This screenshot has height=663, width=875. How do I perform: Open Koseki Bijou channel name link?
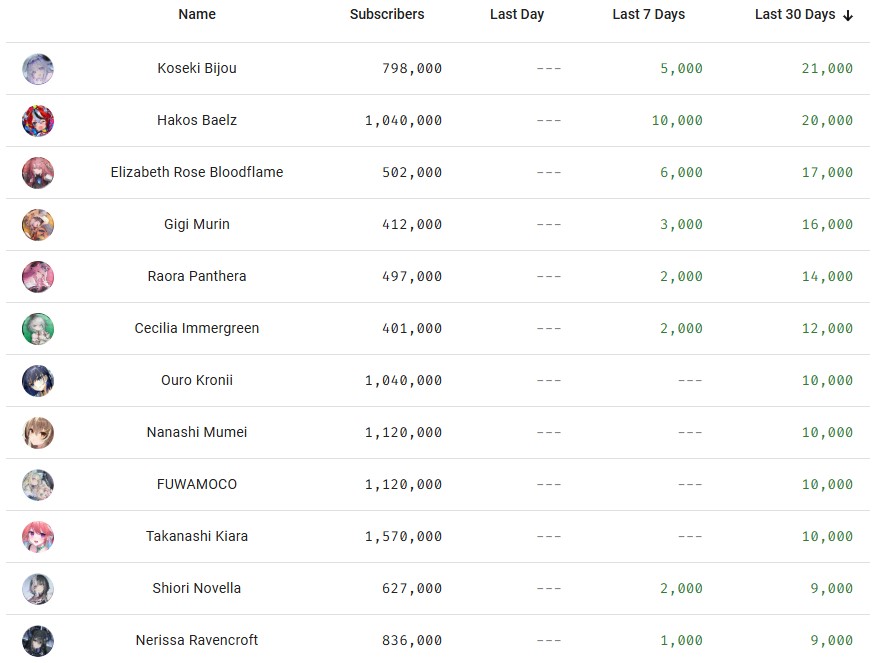pyautogui.click(x=197, y=68)
